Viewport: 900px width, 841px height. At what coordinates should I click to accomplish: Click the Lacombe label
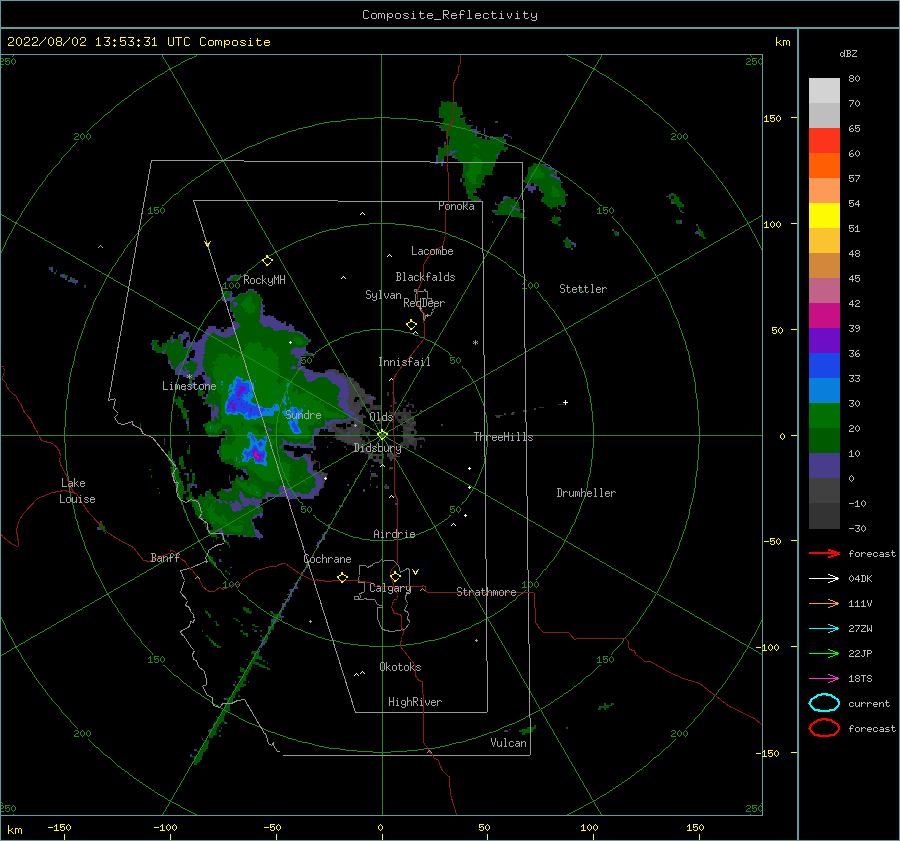click(x=432, y=251)
